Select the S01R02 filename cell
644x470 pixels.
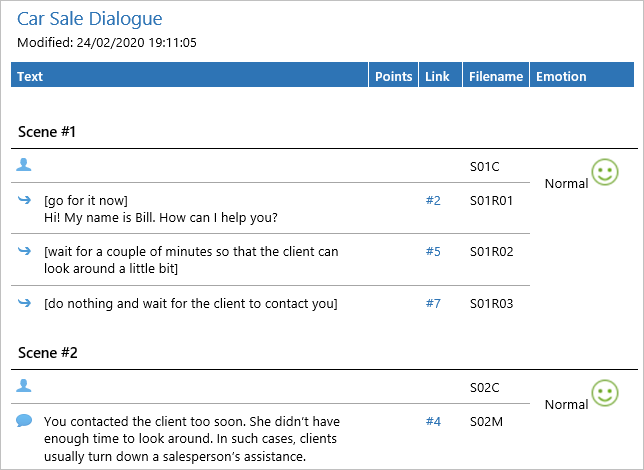491,251
